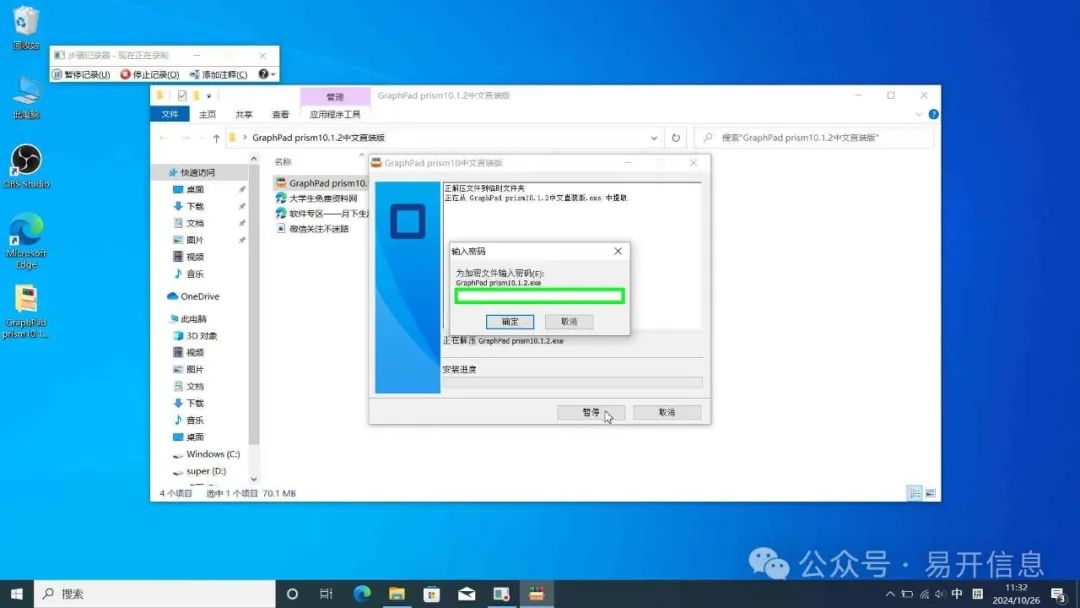Click the properties checkmark quick-access icon

coord(182,96)
